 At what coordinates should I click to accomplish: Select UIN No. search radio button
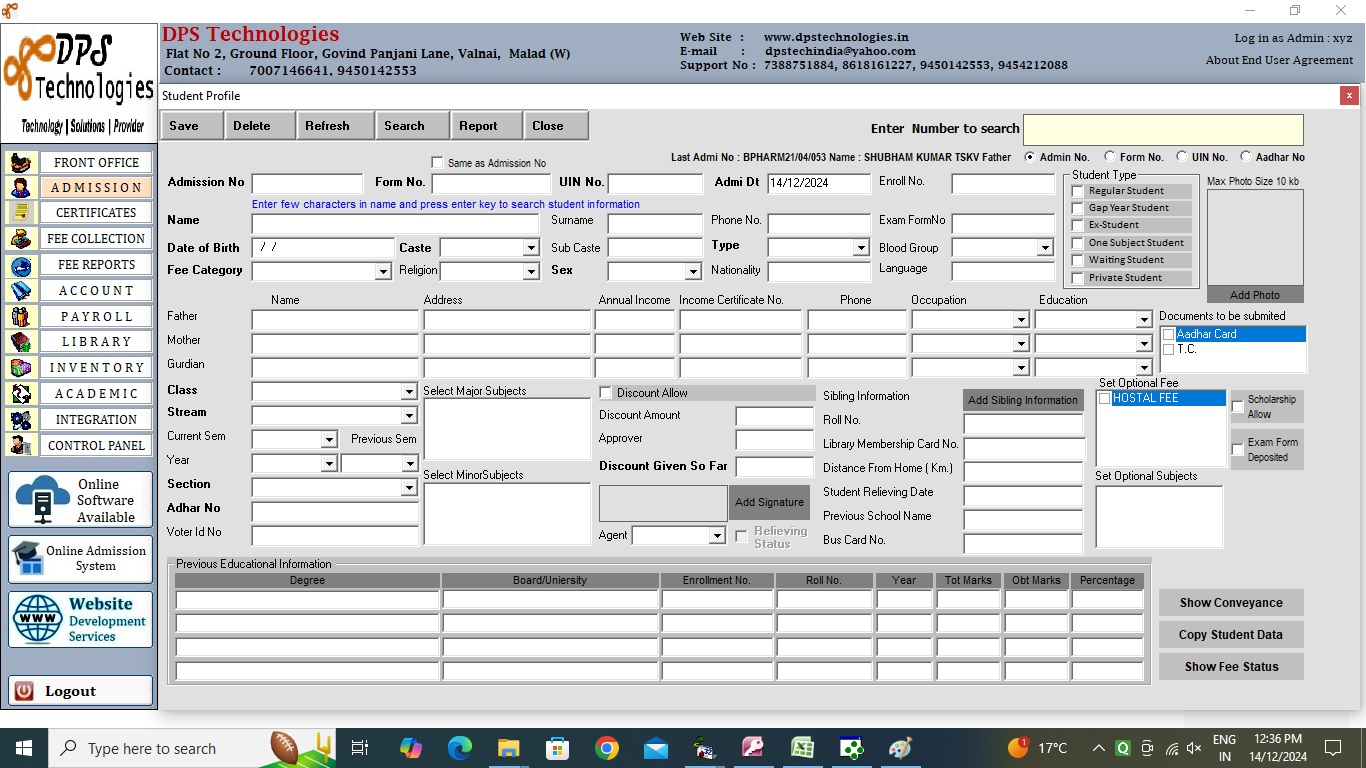tap(1182, 157)
